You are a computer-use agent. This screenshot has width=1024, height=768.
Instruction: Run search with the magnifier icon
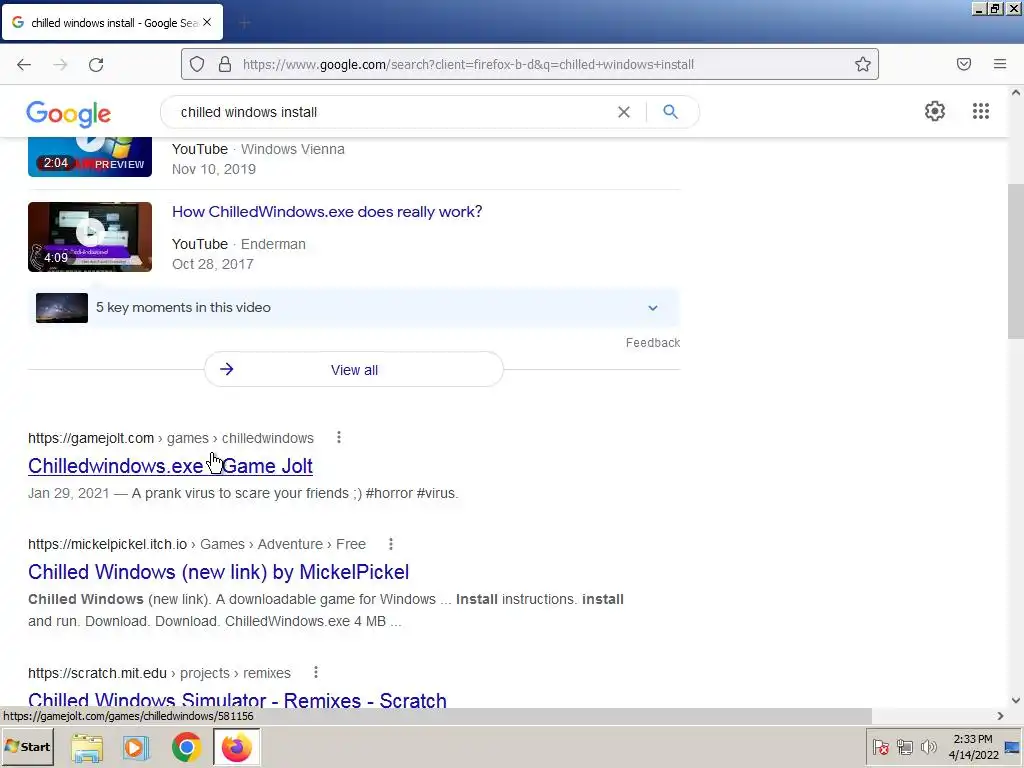(670, 112)
